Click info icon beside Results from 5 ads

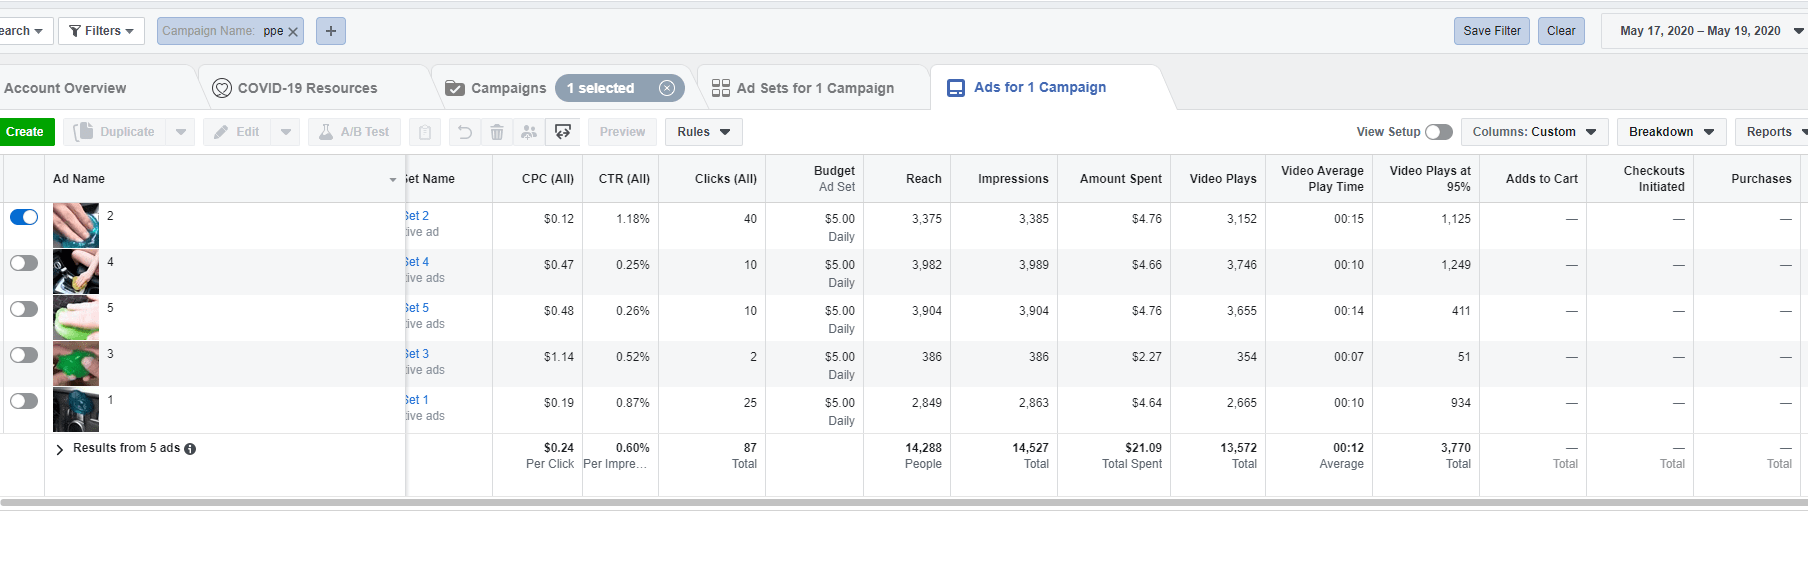[190, 449]
